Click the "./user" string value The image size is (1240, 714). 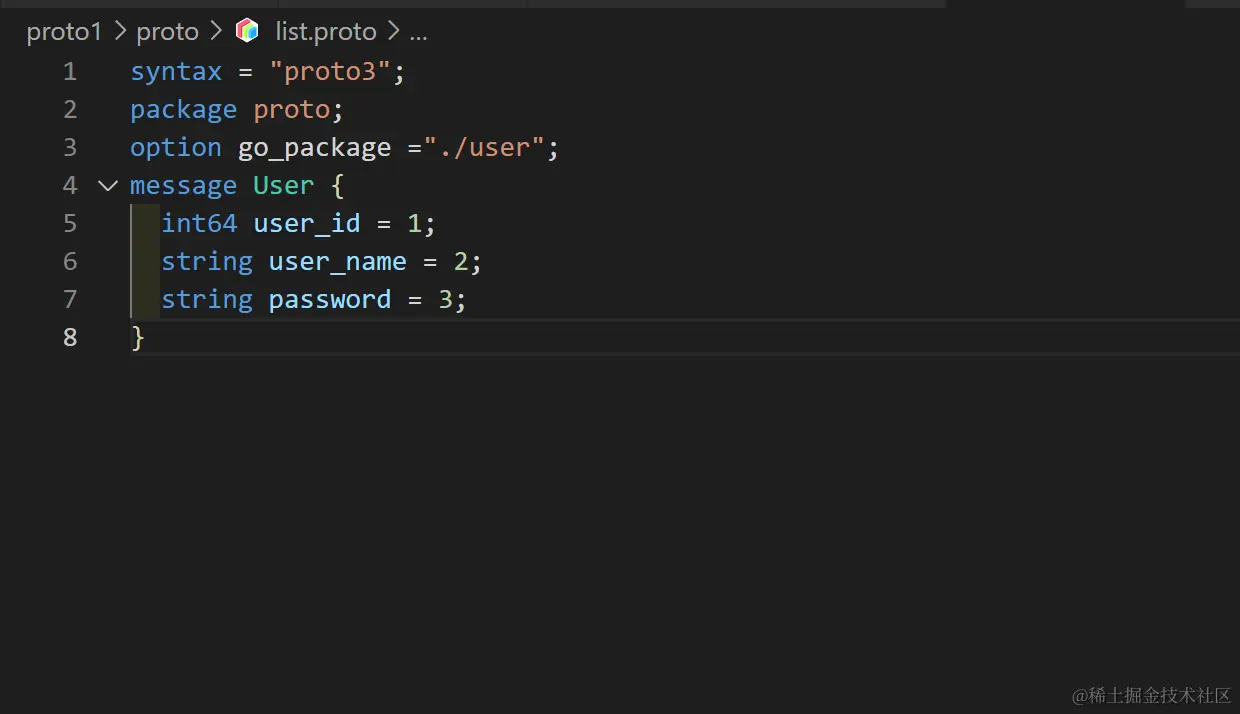point(483,147)
